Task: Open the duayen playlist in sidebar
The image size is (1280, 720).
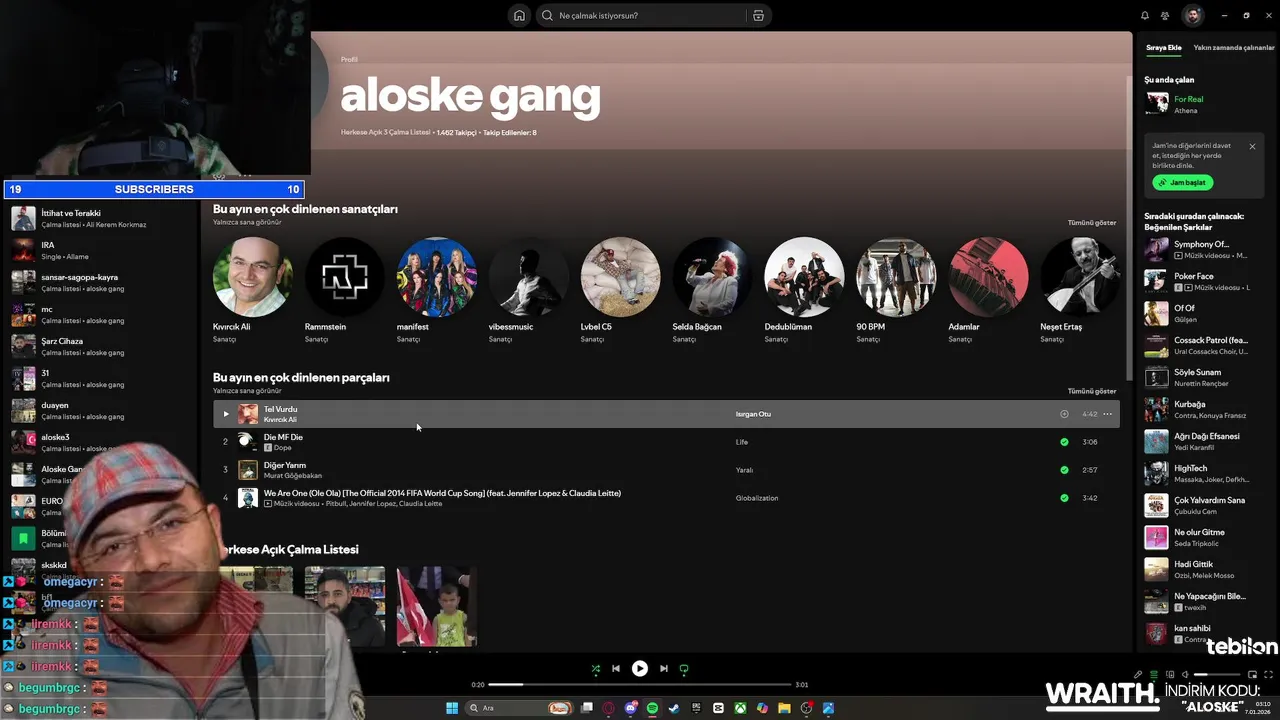Action: click(x=100, y=410)
